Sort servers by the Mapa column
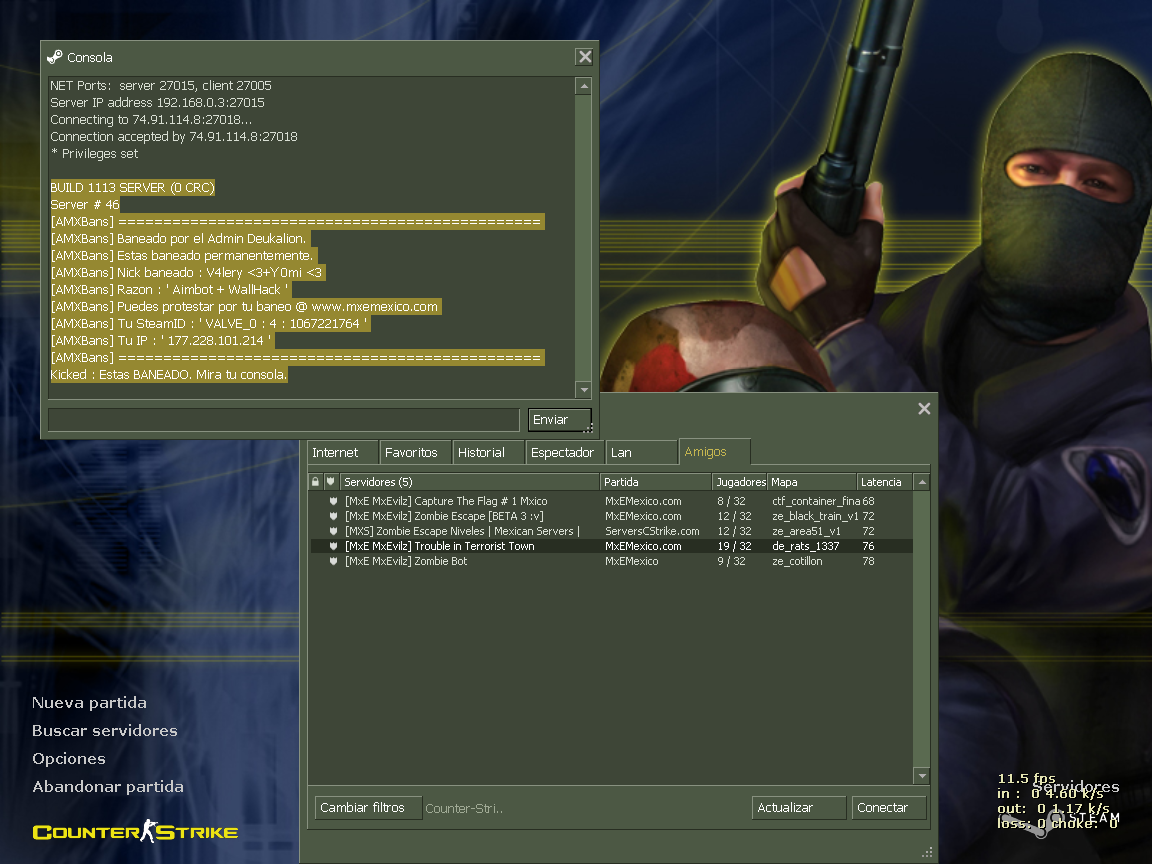The image size is (1152, 864). [812, 482]
